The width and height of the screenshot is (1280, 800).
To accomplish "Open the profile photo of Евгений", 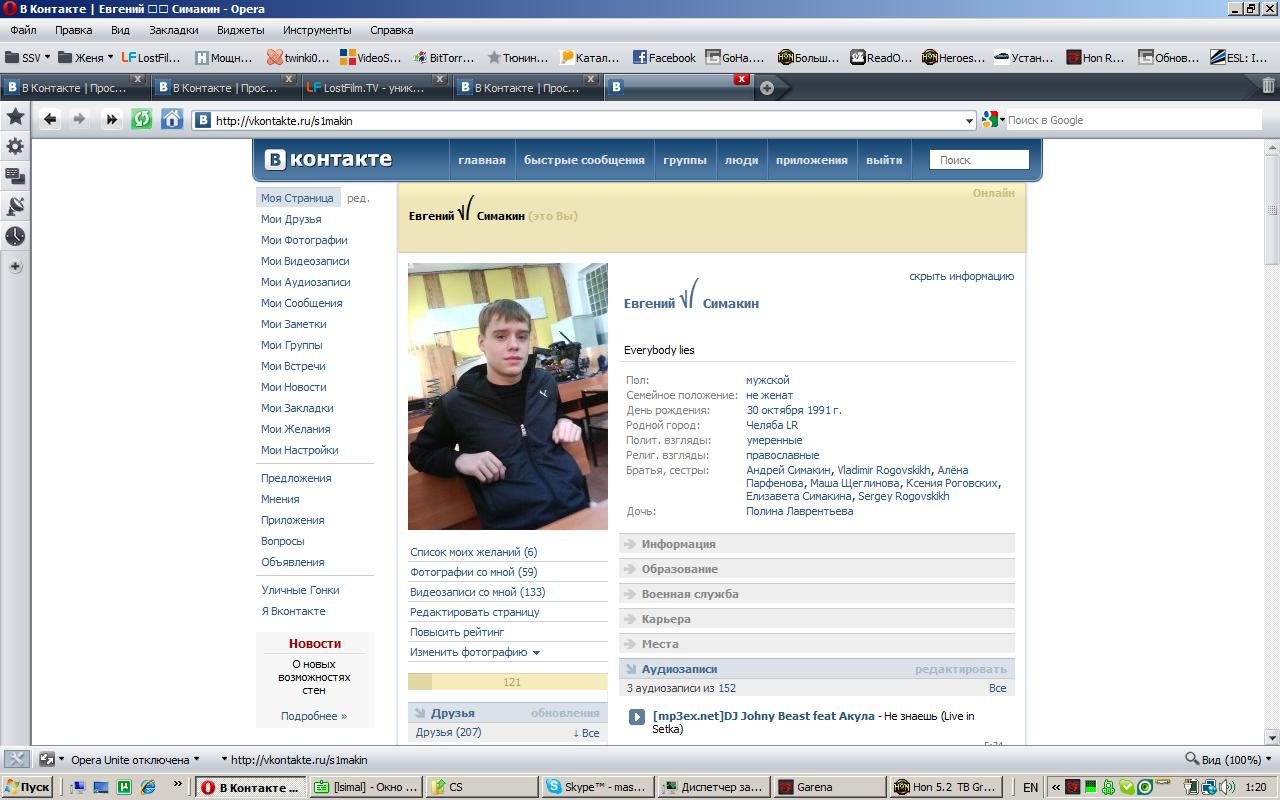I will point(507,396).
